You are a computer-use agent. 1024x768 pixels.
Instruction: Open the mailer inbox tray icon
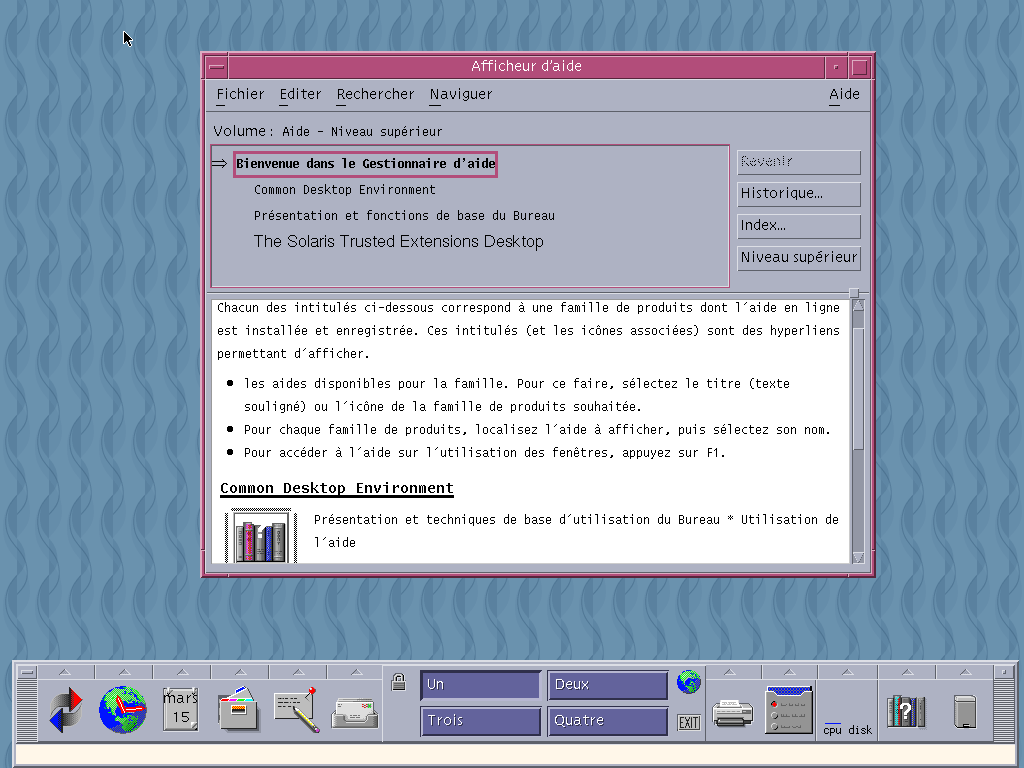pos(355,713)
